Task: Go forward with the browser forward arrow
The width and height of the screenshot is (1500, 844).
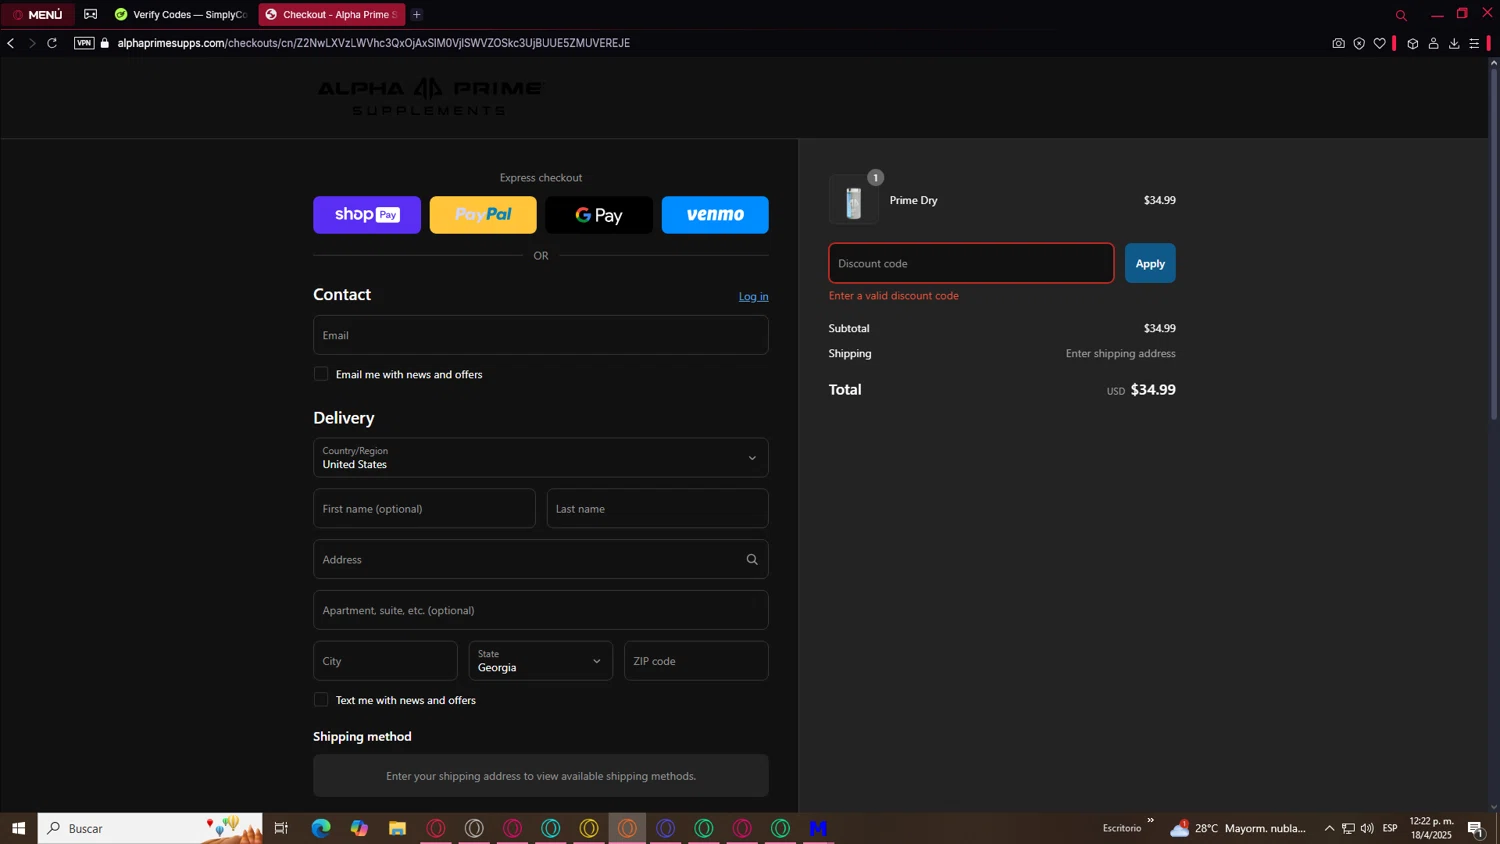Action: 32,43
